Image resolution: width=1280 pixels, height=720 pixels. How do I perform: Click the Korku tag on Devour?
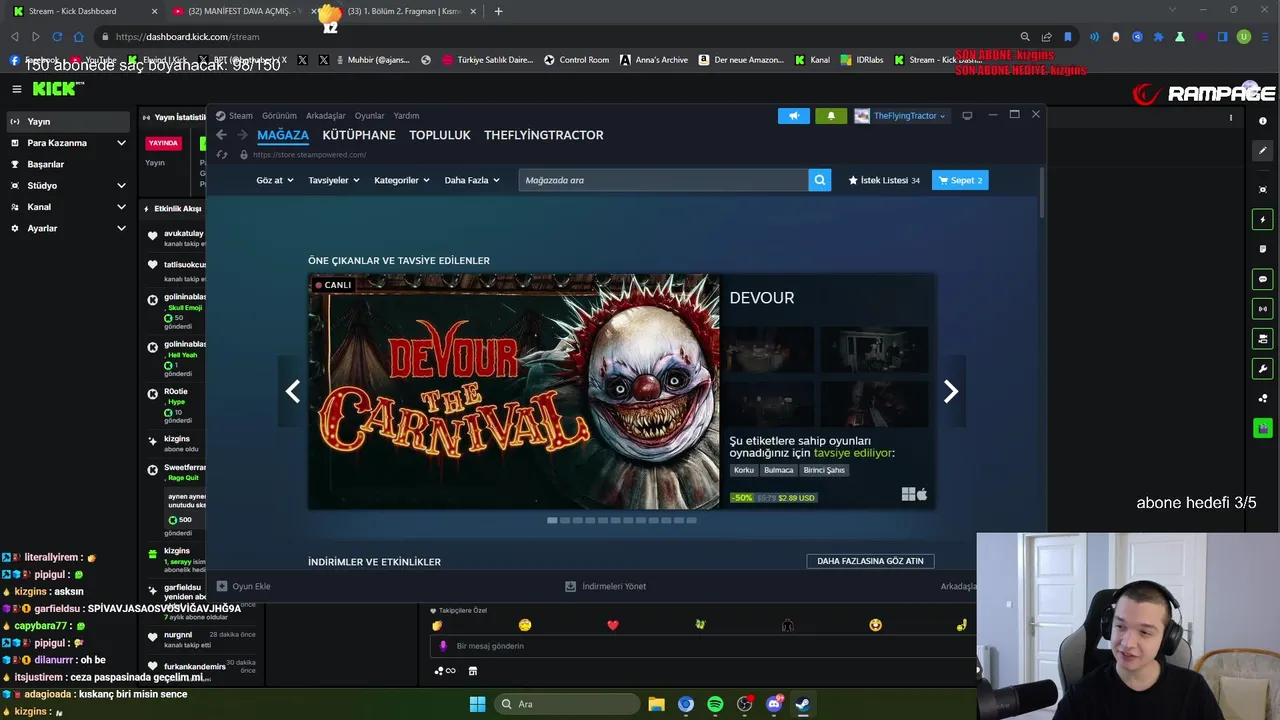pyautogui.click(x=744, y=470)
